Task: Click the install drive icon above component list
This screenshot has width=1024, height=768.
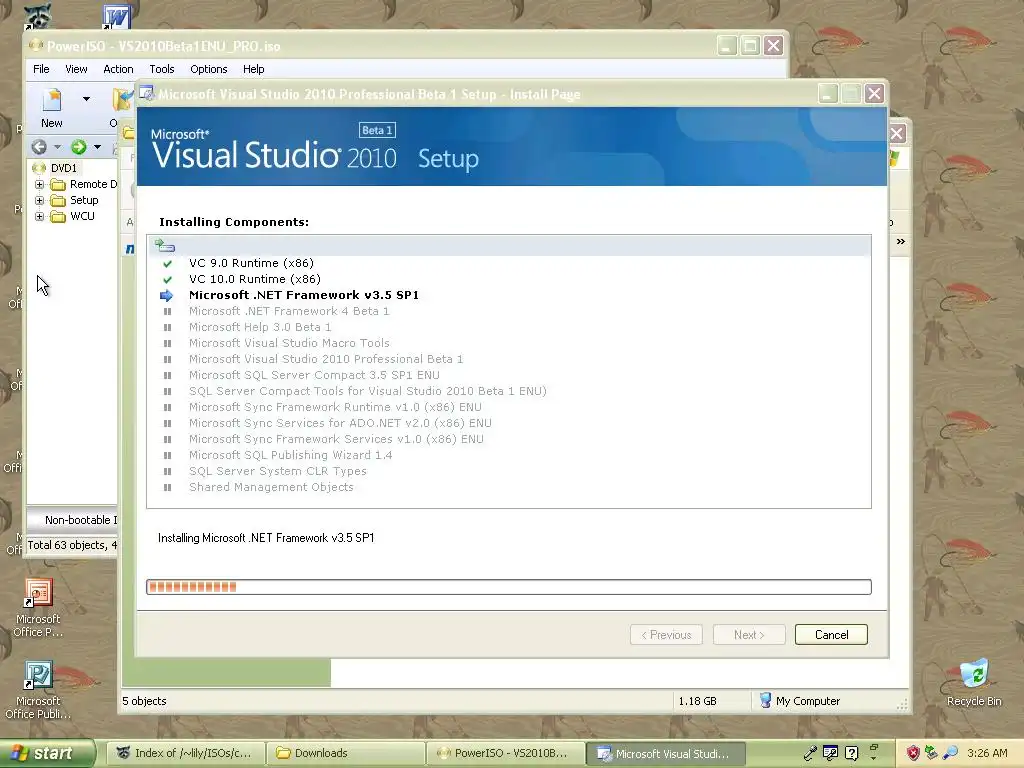Action: pyautogui.click(x=165, y=246)
